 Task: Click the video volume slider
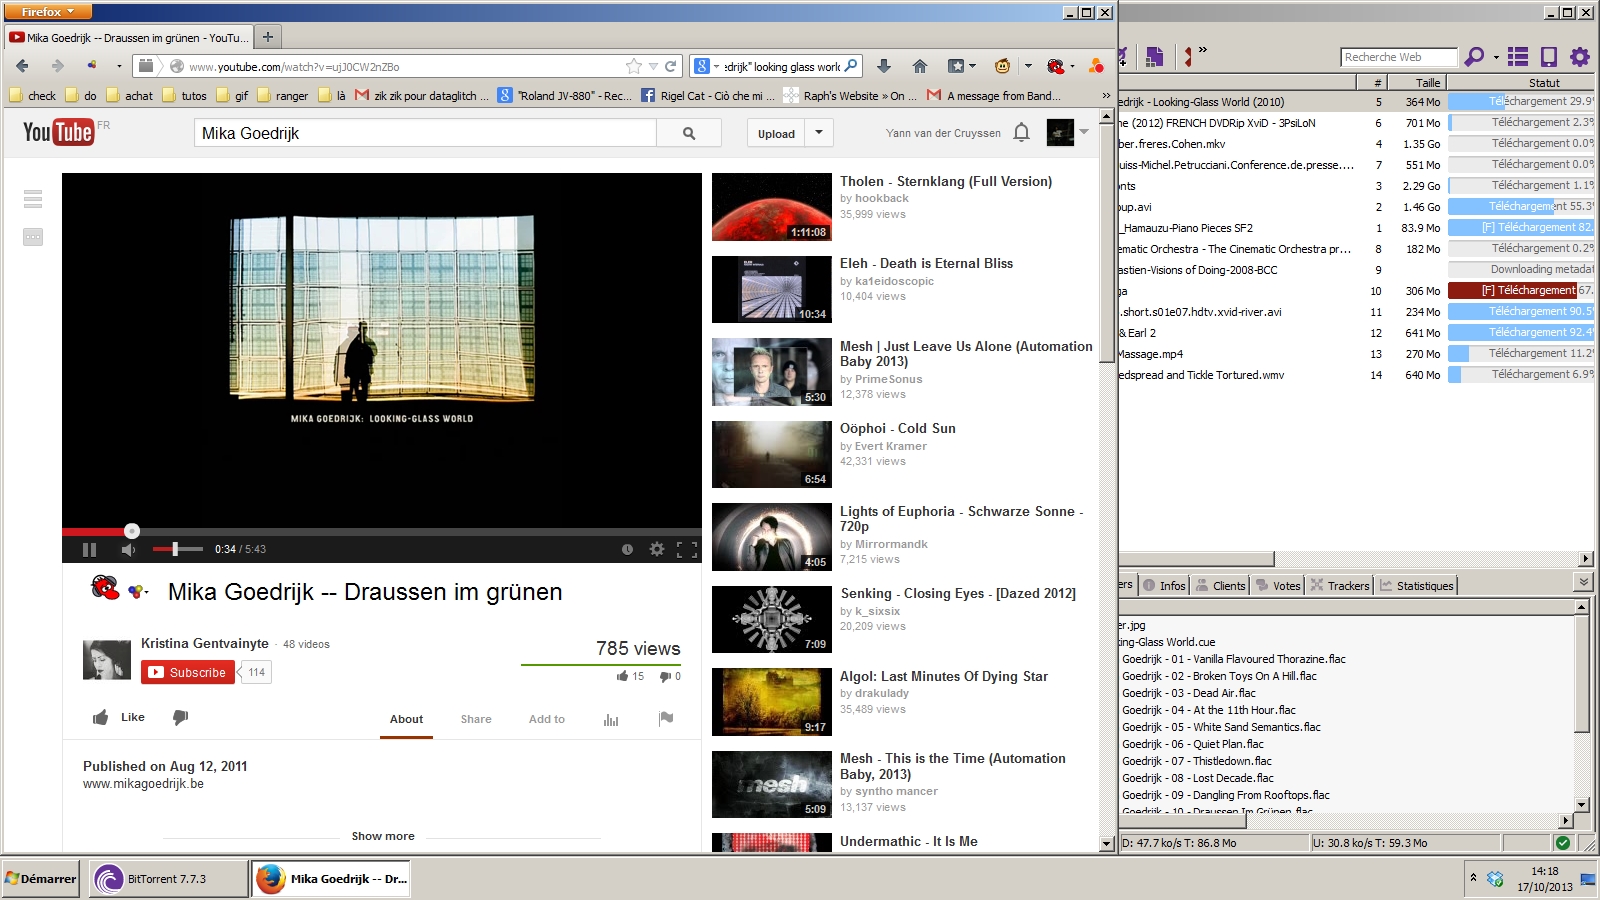pos(177,549)
